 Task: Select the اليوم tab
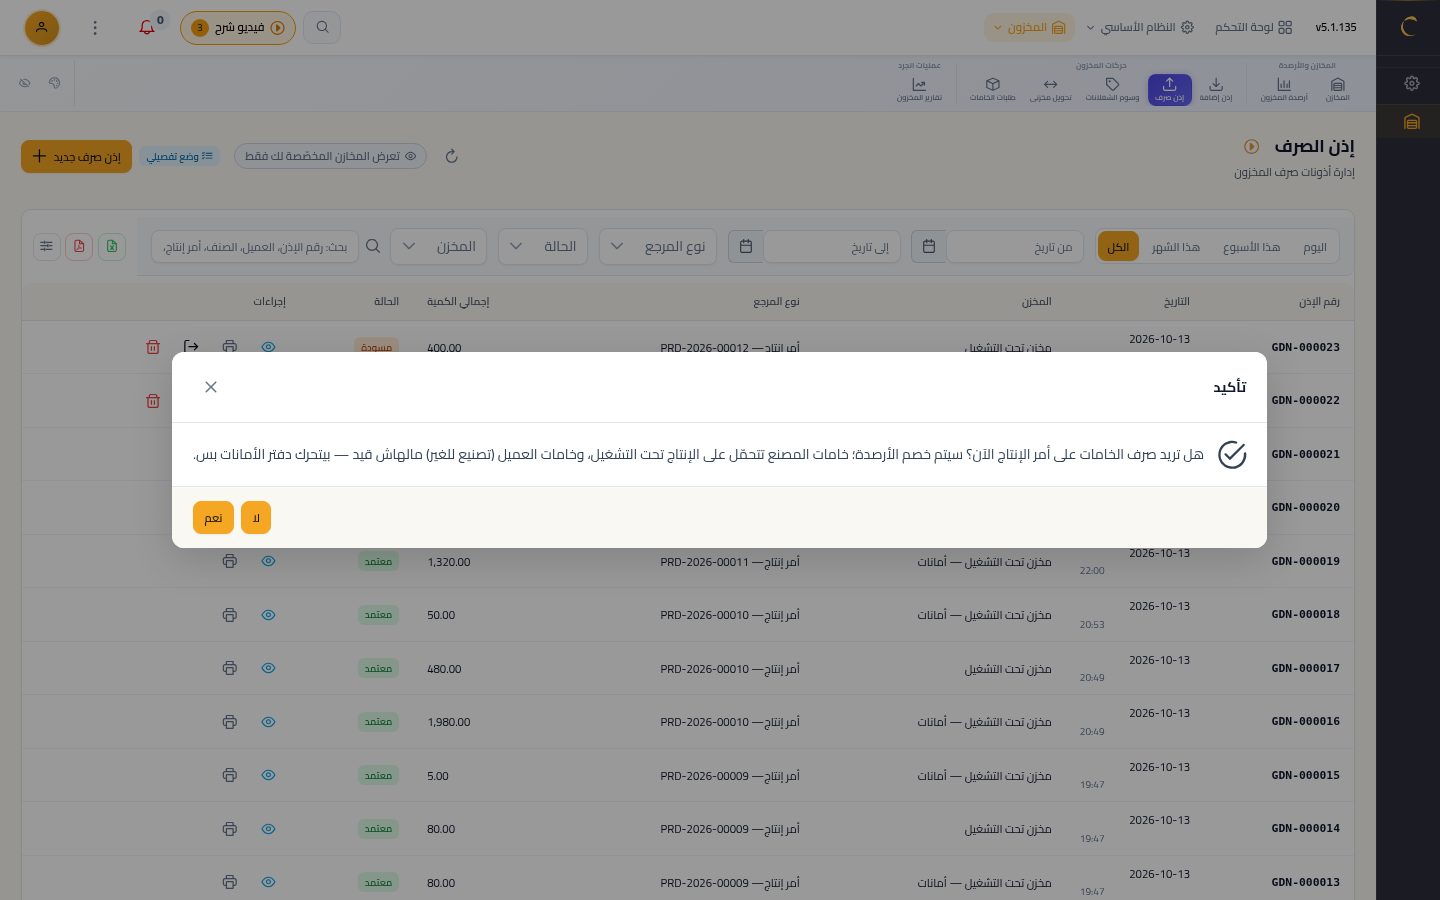(x=1315, y=247)
